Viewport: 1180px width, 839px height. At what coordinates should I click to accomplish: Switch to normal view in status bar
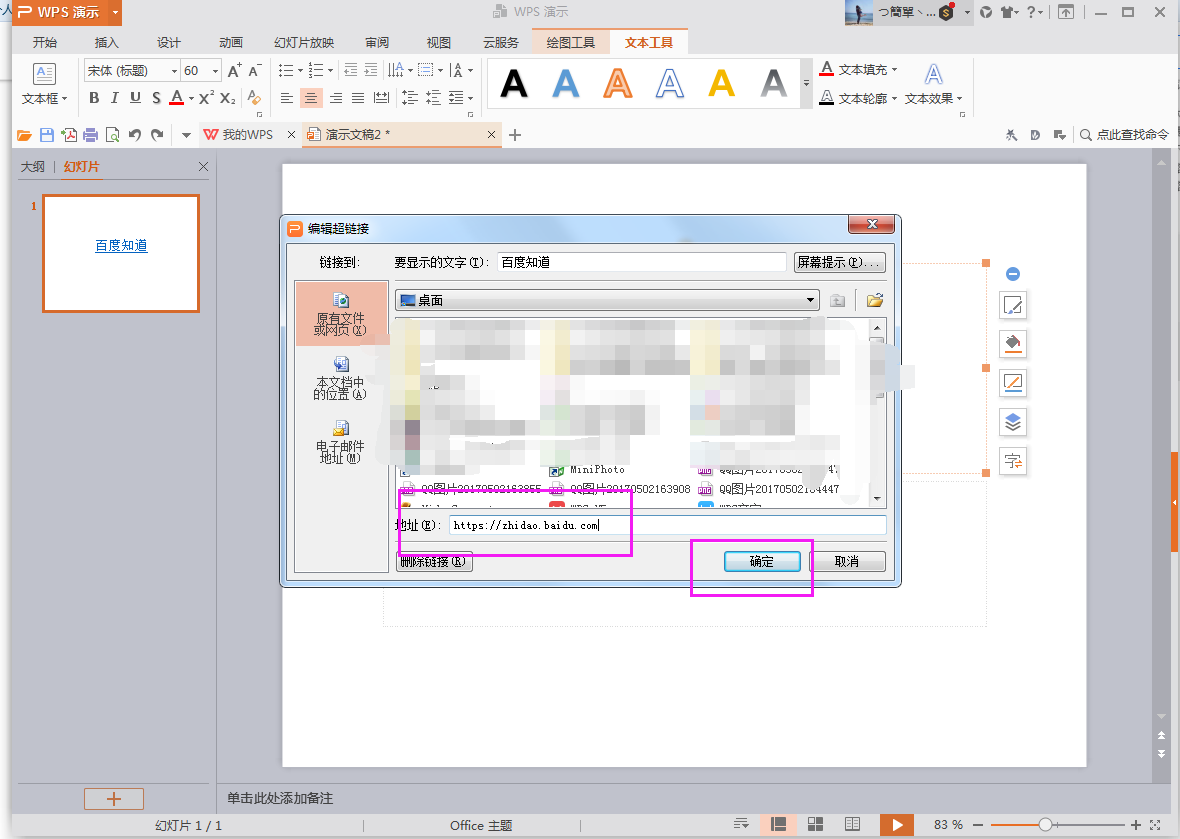click(779, 825)
